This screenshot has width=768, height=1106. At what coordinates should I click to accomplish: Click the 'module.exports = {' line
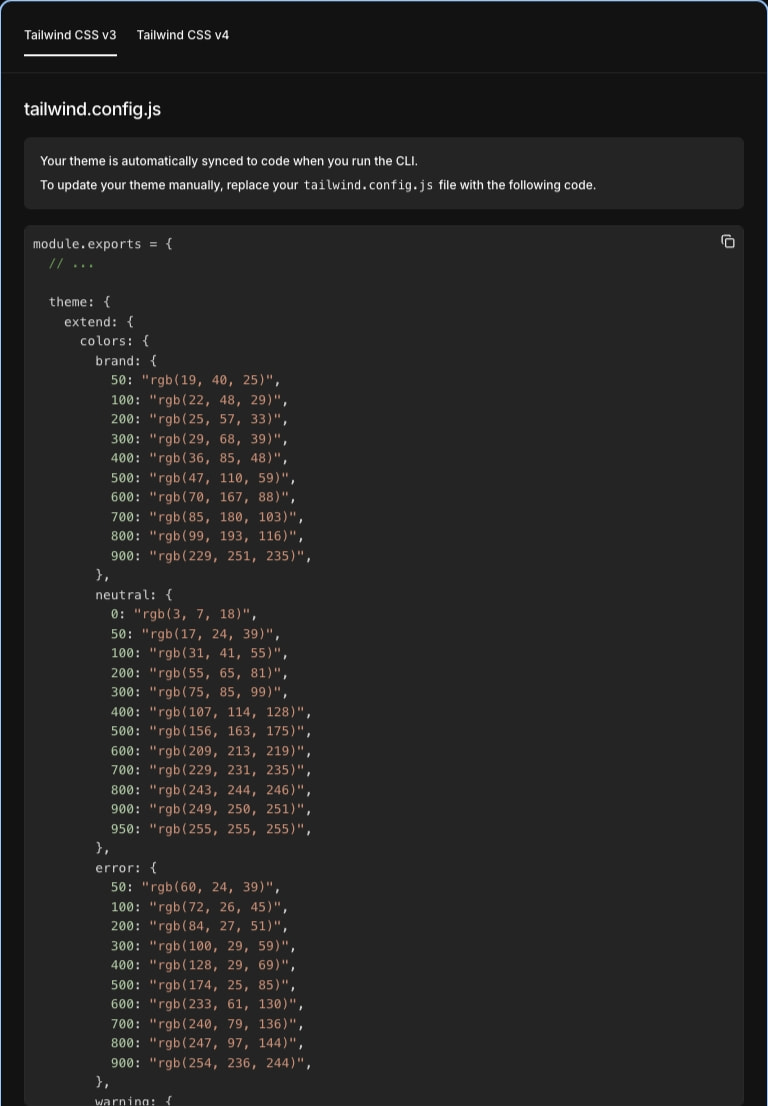(102, 244)
